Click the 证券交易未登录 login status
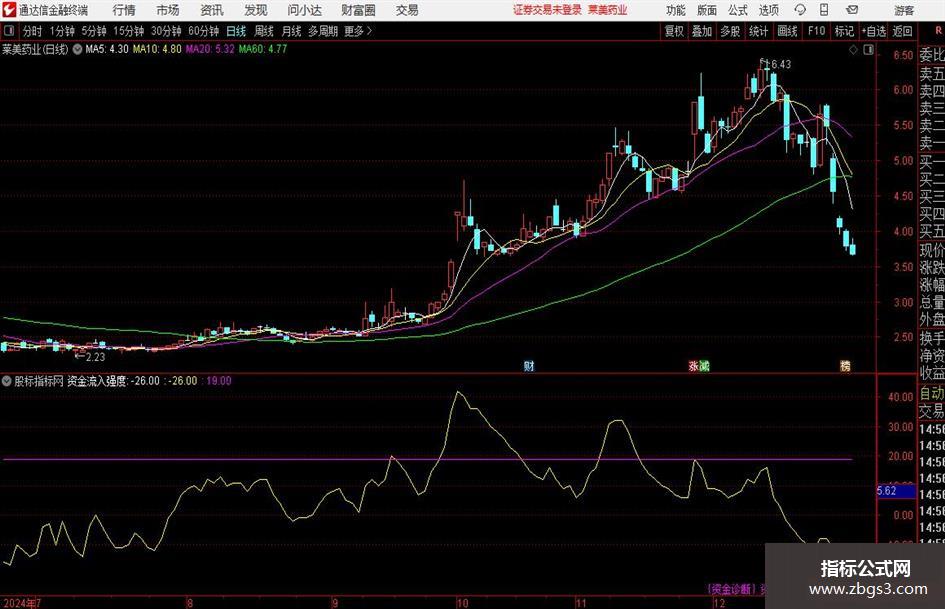Viewport: 945px width, 609px height. tap(547, 10)
